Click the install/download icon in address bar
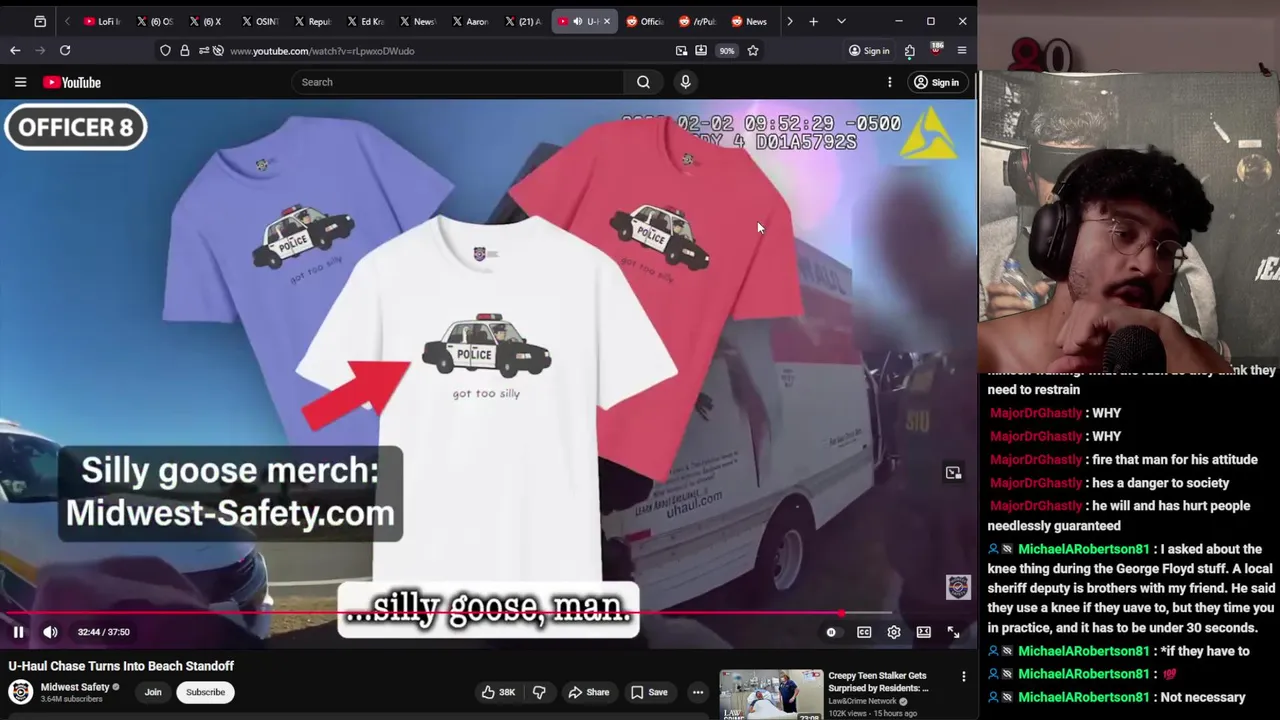1280x720 pixels. point(701,51)
